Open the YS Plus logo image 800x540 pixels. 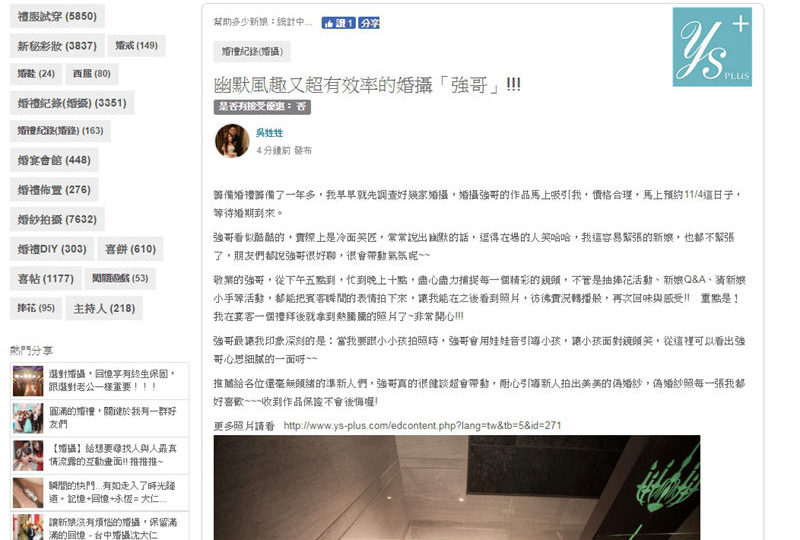pyautogui.click(x=712, y=47)
